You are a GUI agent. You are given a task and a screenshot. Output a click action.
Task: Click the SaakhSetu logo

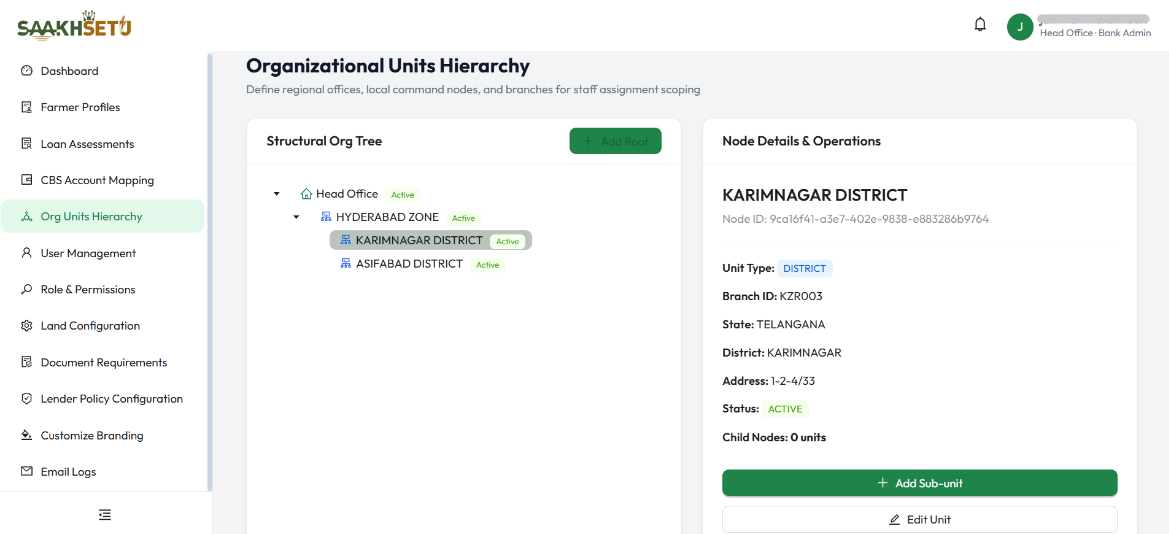[75, 27]
